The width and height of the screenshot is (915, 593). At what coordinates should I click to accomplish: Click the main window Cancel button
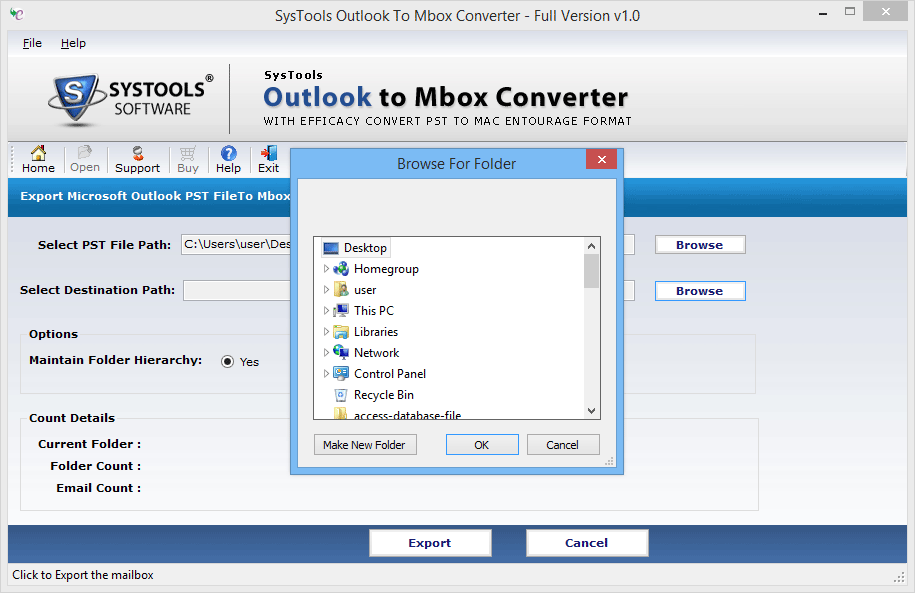[586, 543]
